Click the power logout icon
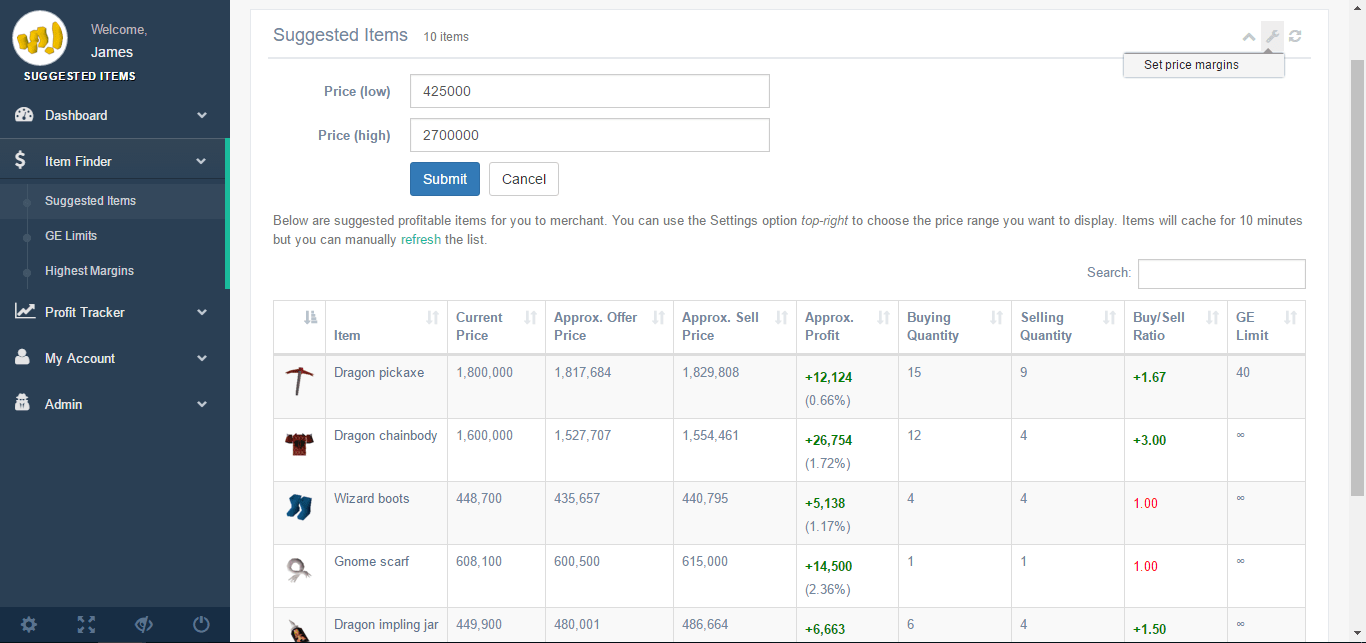The image size is (1366, 643). click(201, 625)
